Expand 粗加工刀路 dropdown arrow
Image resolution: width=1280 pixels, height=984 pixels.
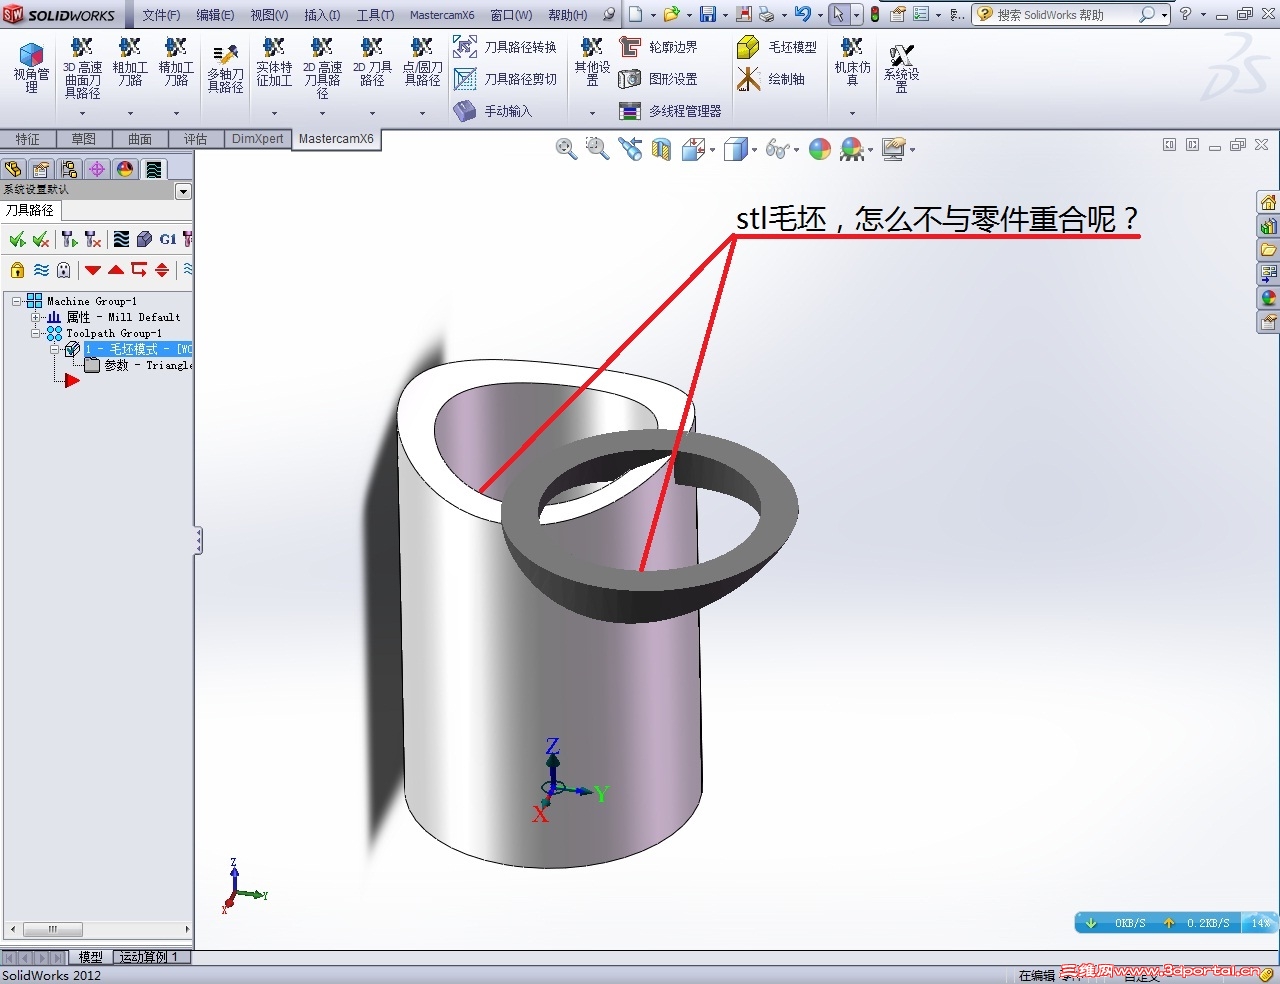(130, 113)
